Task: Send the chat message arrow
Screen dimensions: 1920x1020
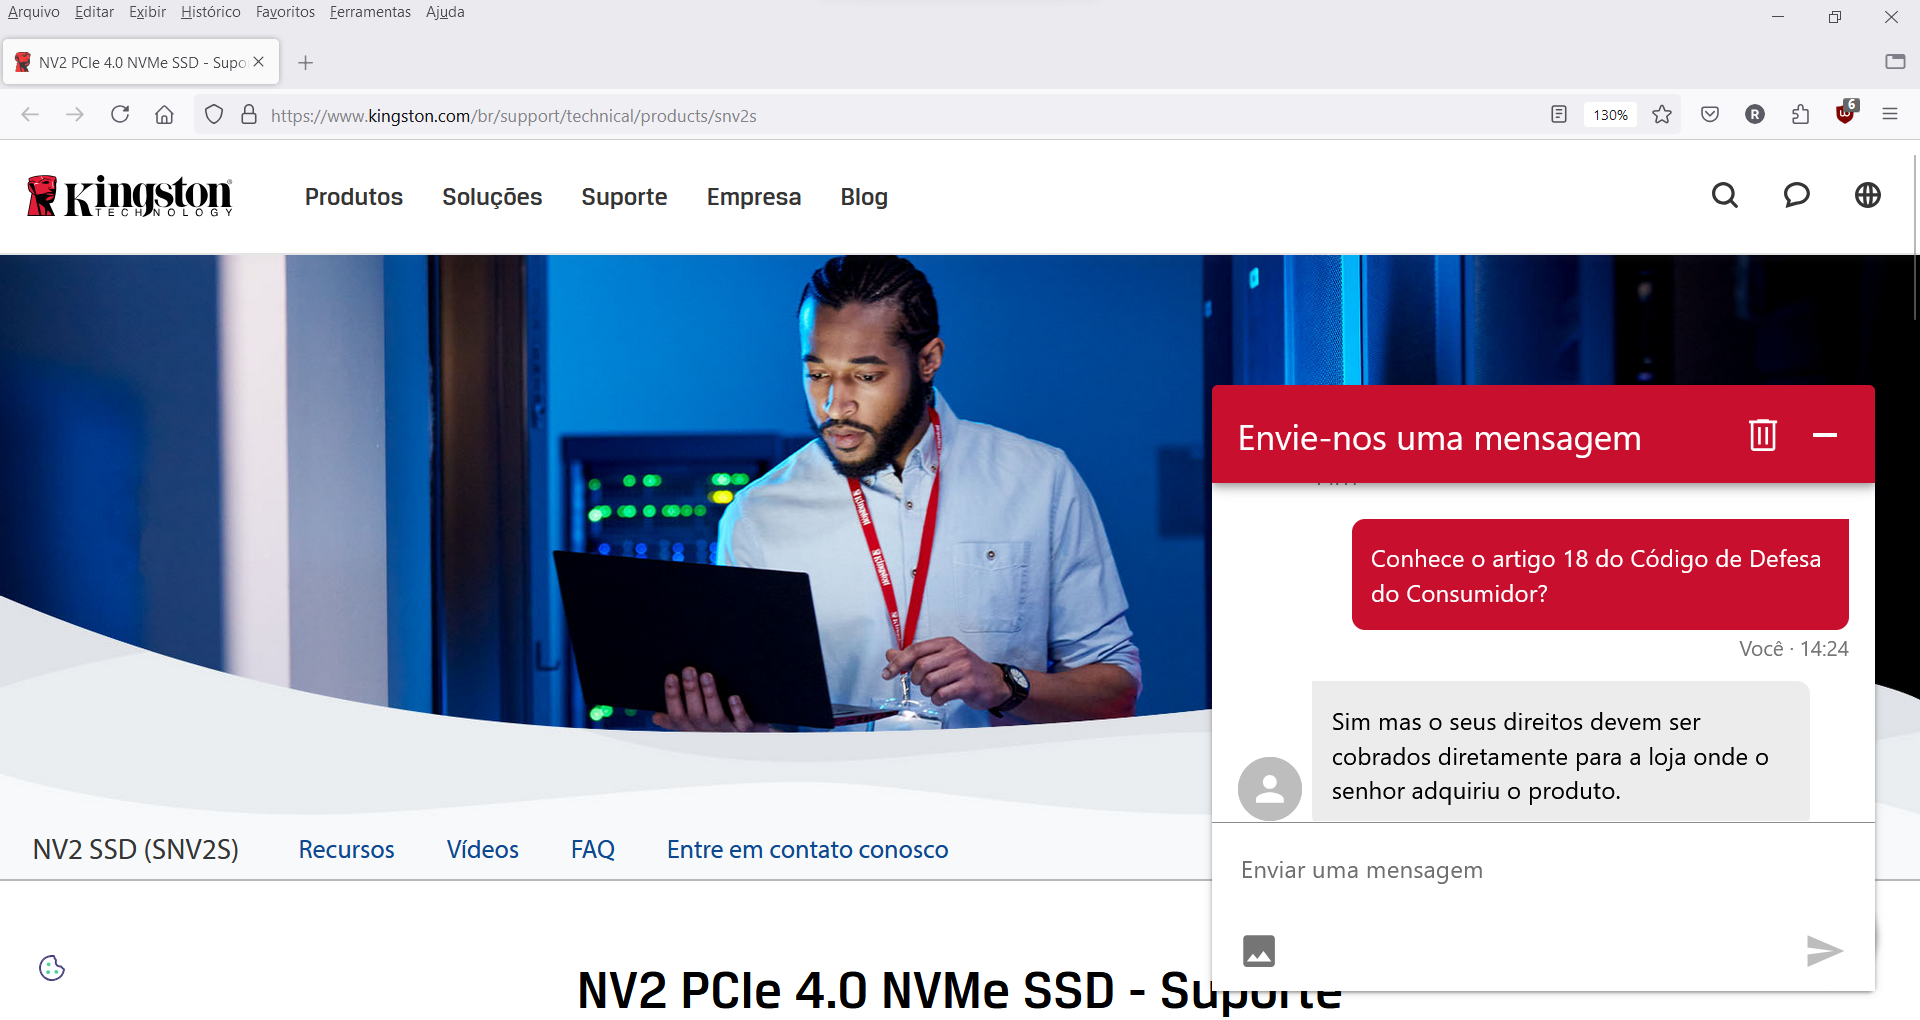Action: click(x=1824, y=950)
